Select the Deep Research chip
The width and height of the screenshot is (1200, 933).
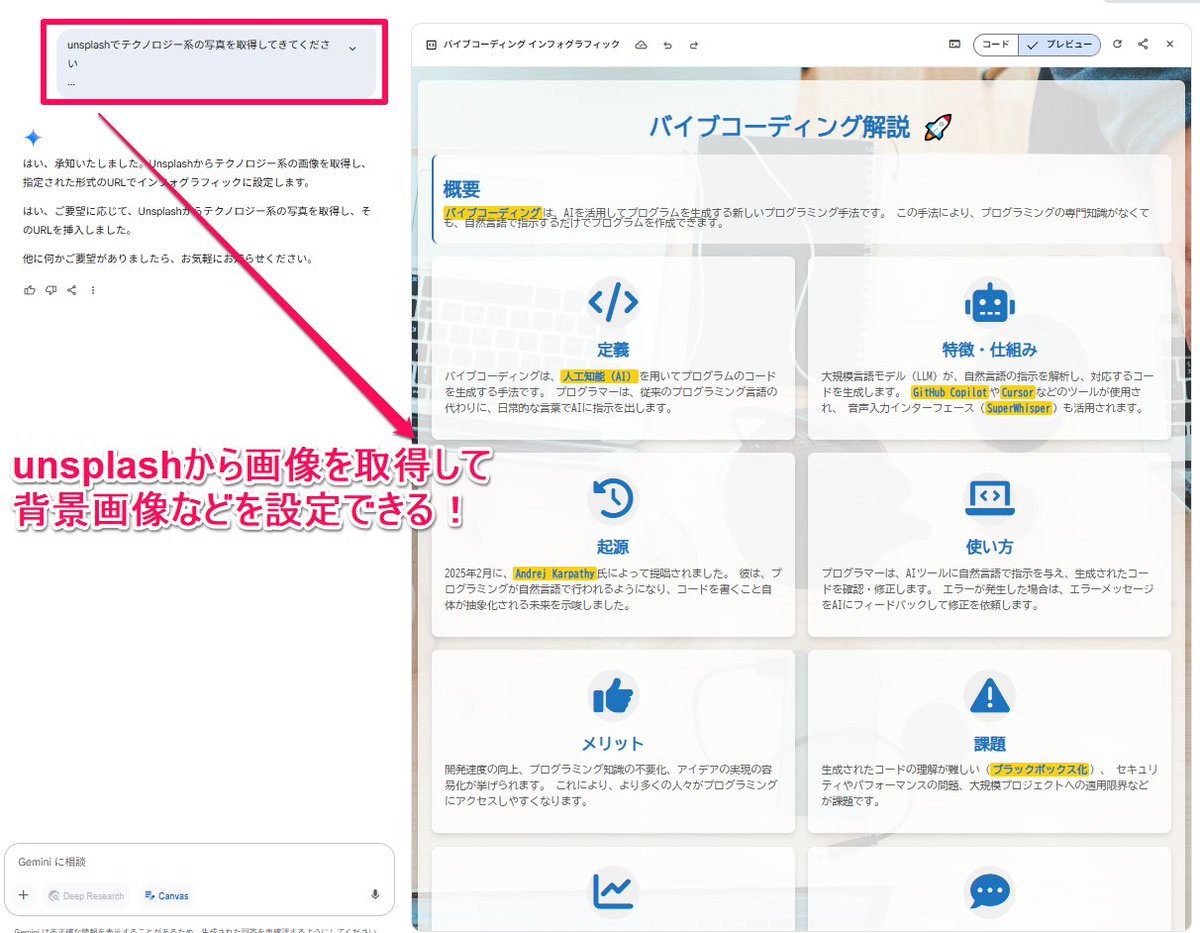[x=86, y=896]
